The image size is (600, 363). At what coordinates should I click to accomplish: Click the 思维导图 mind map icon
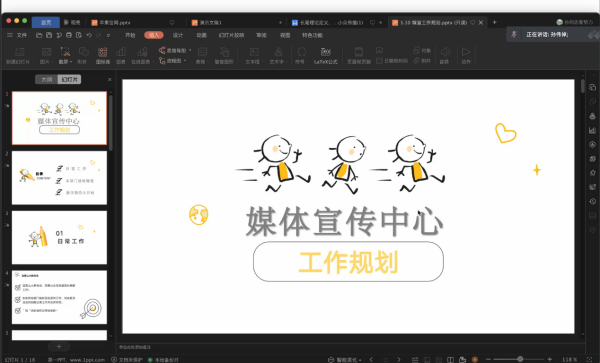coord(174,50)
